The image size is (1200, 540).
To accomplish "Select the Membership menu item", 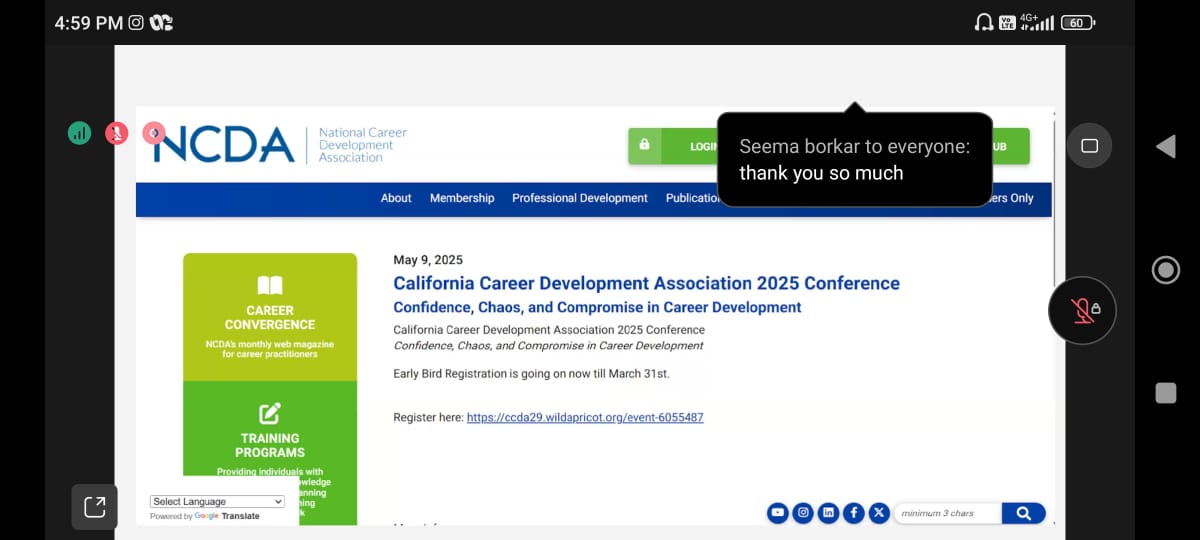I will tap(462, 198).
